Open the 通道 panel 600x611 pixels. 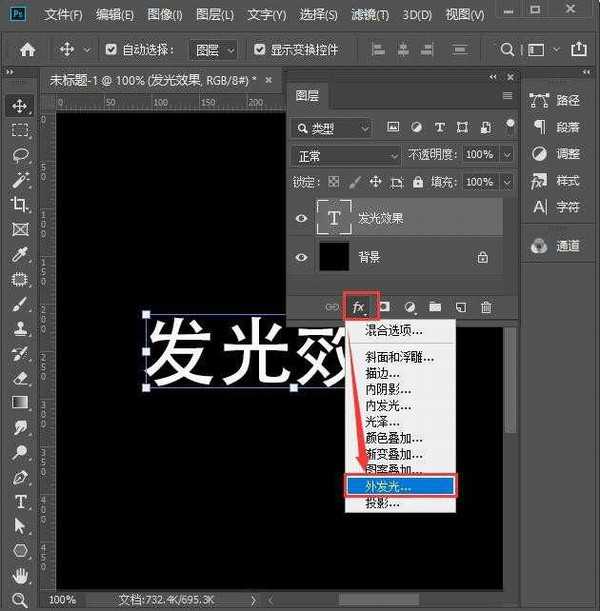pos(556,246)
